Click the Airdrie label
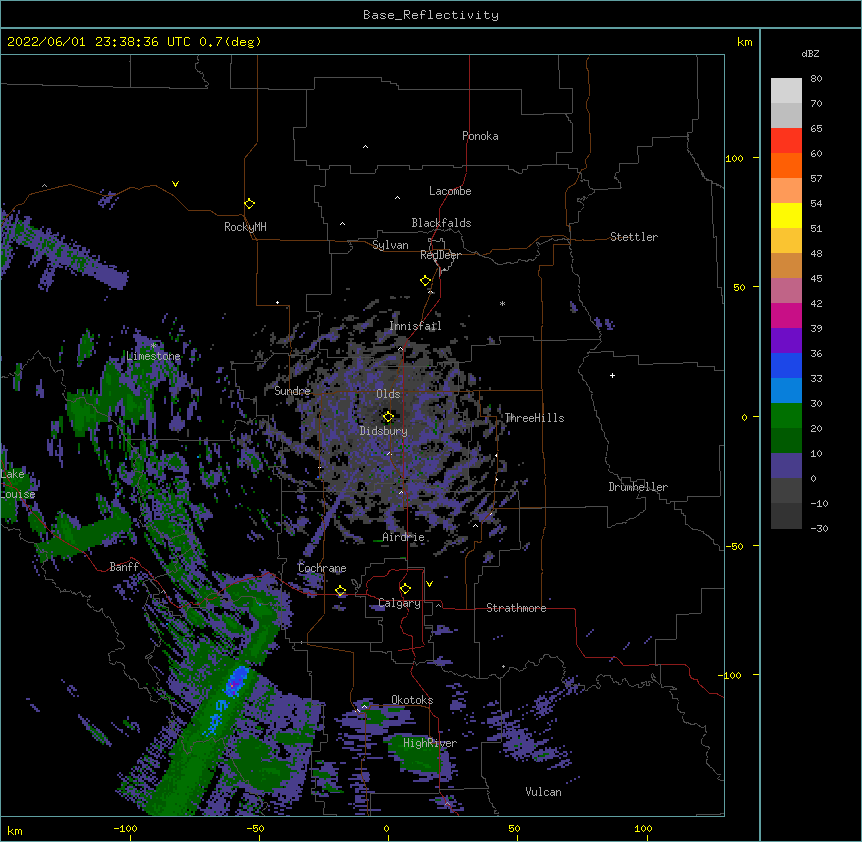Screen dimensions: 862x842 (403, 537)
